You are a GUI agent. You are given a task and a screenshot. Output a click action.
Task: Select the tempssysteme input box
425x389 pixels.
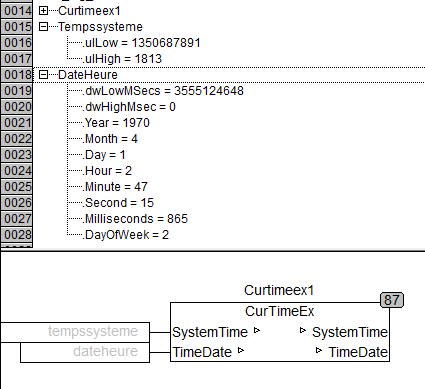click(x=75, y=332)
